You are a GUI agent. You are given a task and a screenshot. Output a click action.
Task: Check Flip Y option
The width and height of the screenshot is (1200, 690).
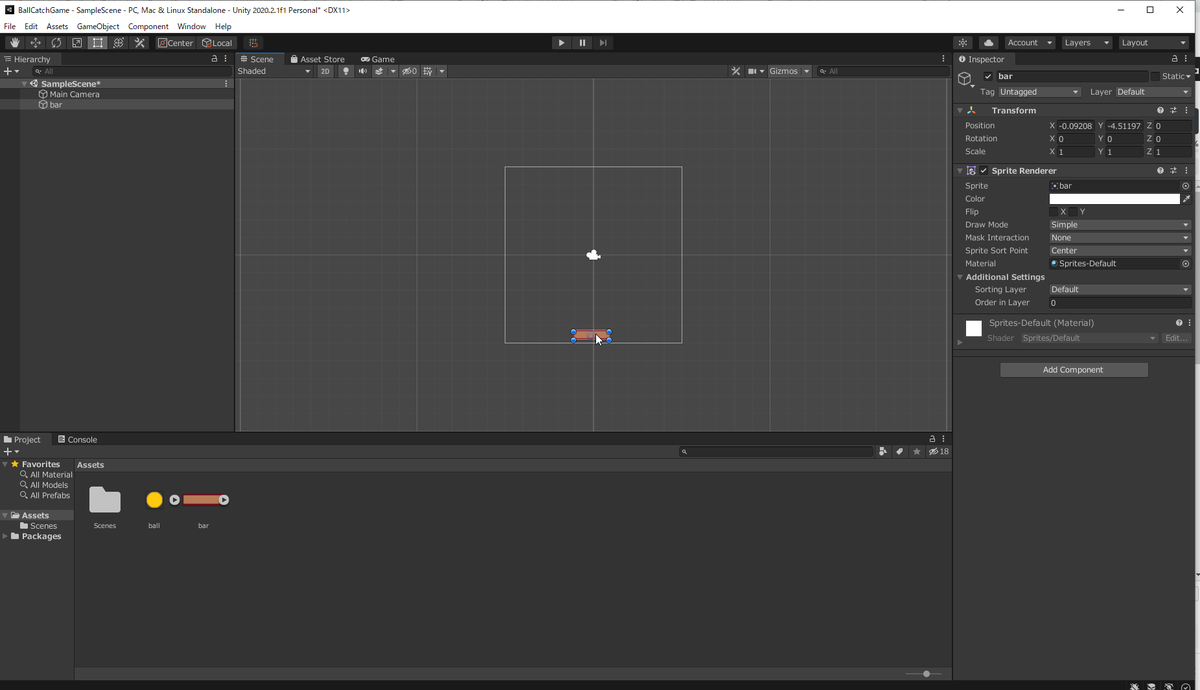pyautogui.click(x=1075, y=212)
